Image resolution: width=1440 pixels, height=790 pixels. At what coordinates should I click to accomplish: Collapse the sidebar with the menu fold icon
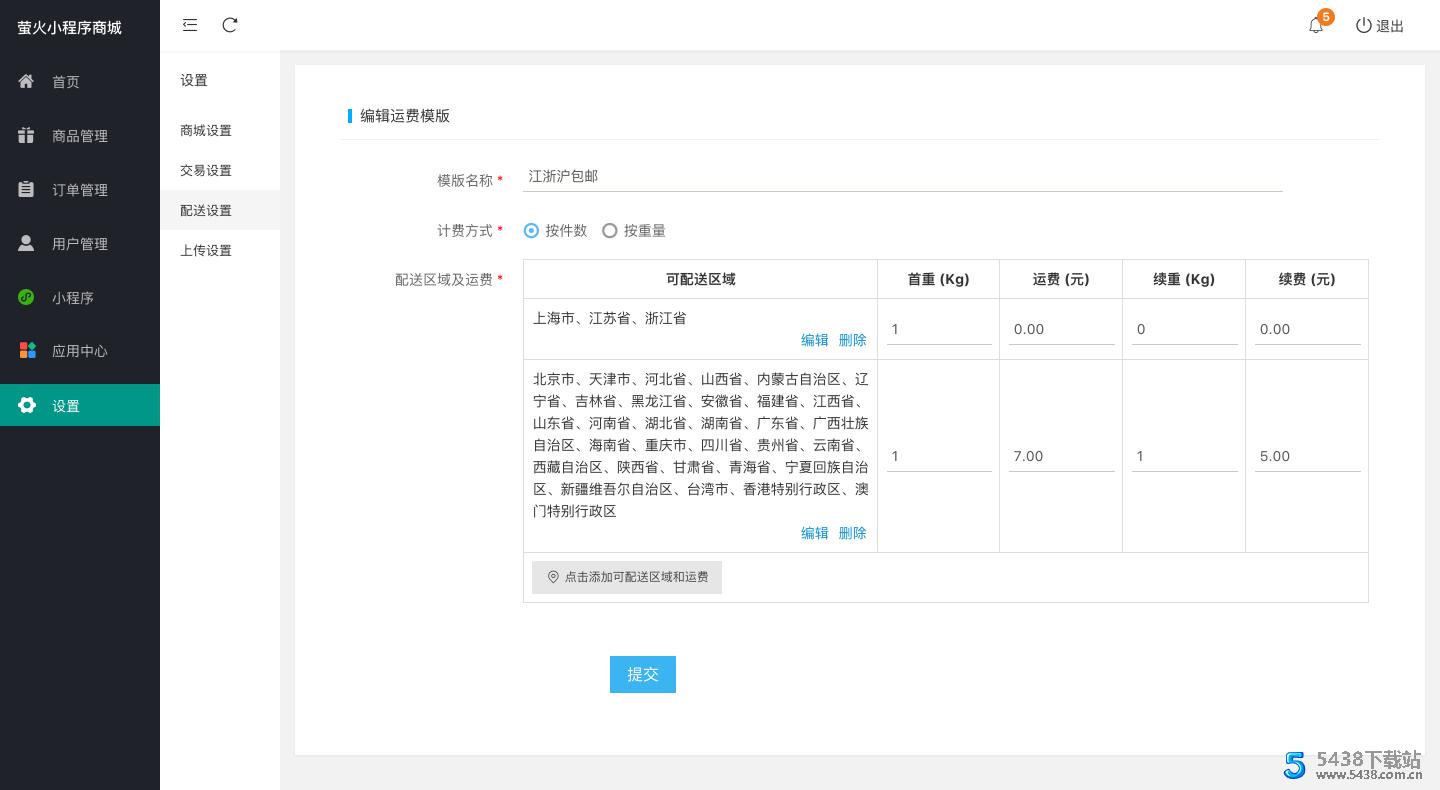point(190,25)
